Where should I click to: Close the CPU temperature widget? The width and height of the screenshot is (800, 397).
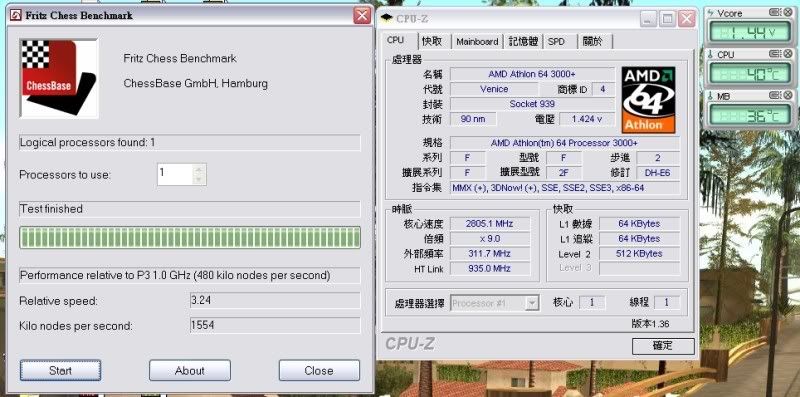click(x=788, y=54)
